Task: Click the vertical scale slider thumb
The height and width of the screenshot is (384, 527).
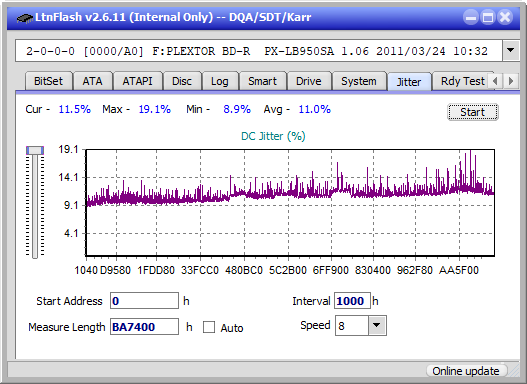Action: tap(35, 150)
